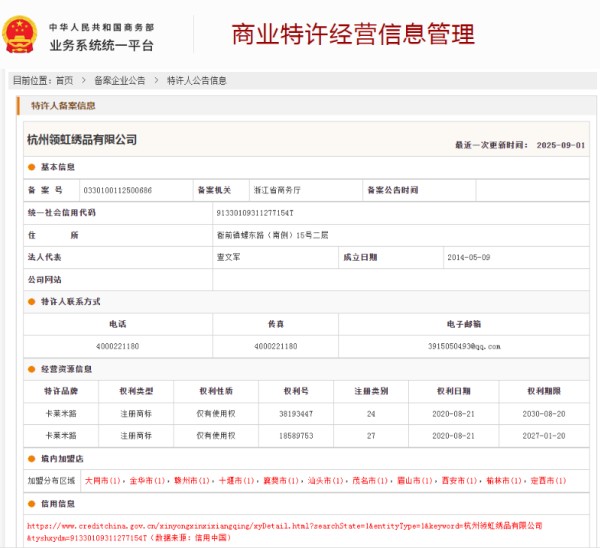This screenshot has width=600, height=548.
Task: Click the 信用信息 orange bullet icon
Action: coord(32,504)
